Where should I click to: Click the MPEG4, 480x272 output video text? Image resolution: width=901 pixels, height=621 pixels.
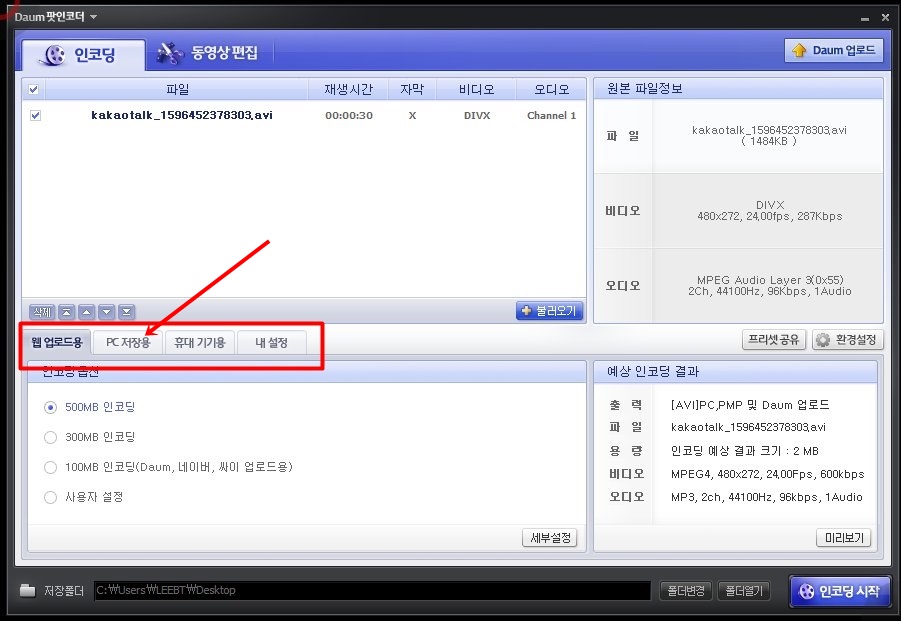(767, 474)
